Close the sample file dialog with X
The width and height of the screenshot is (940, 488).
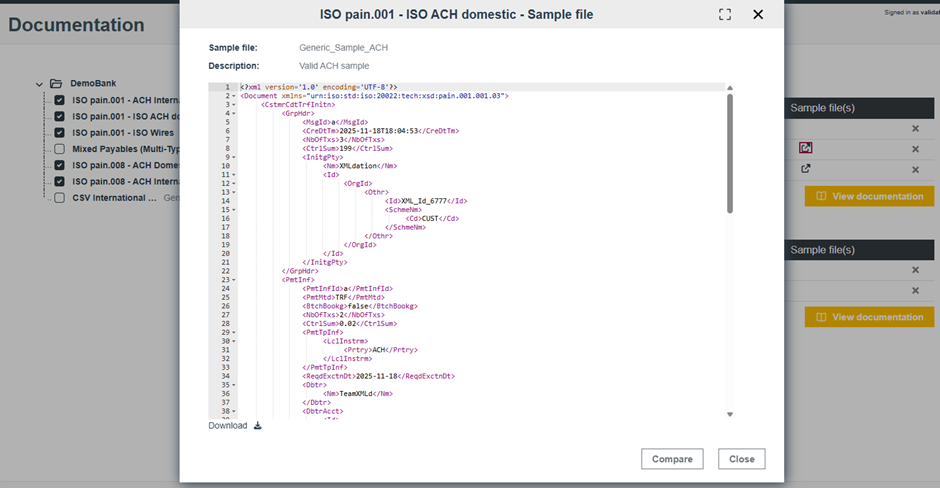point(758,15)
